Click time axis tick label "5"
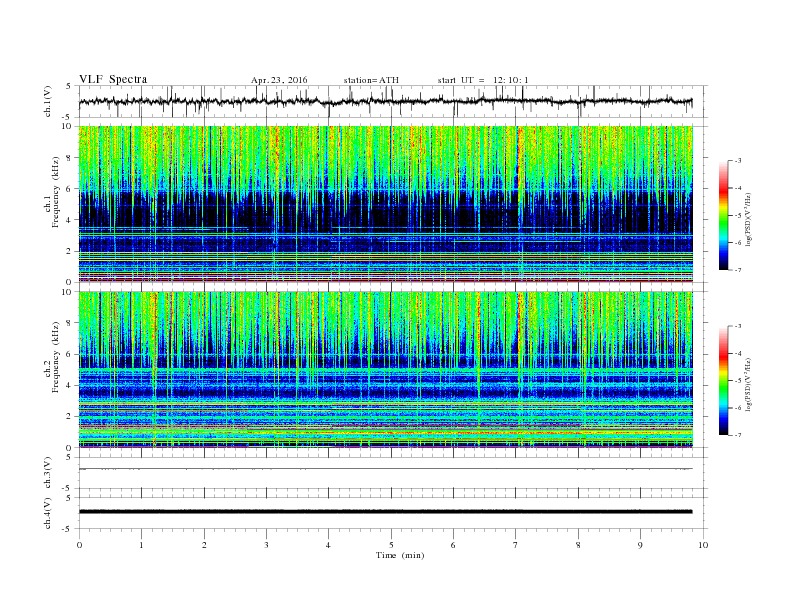792x612 pixels. click(391, 545)
